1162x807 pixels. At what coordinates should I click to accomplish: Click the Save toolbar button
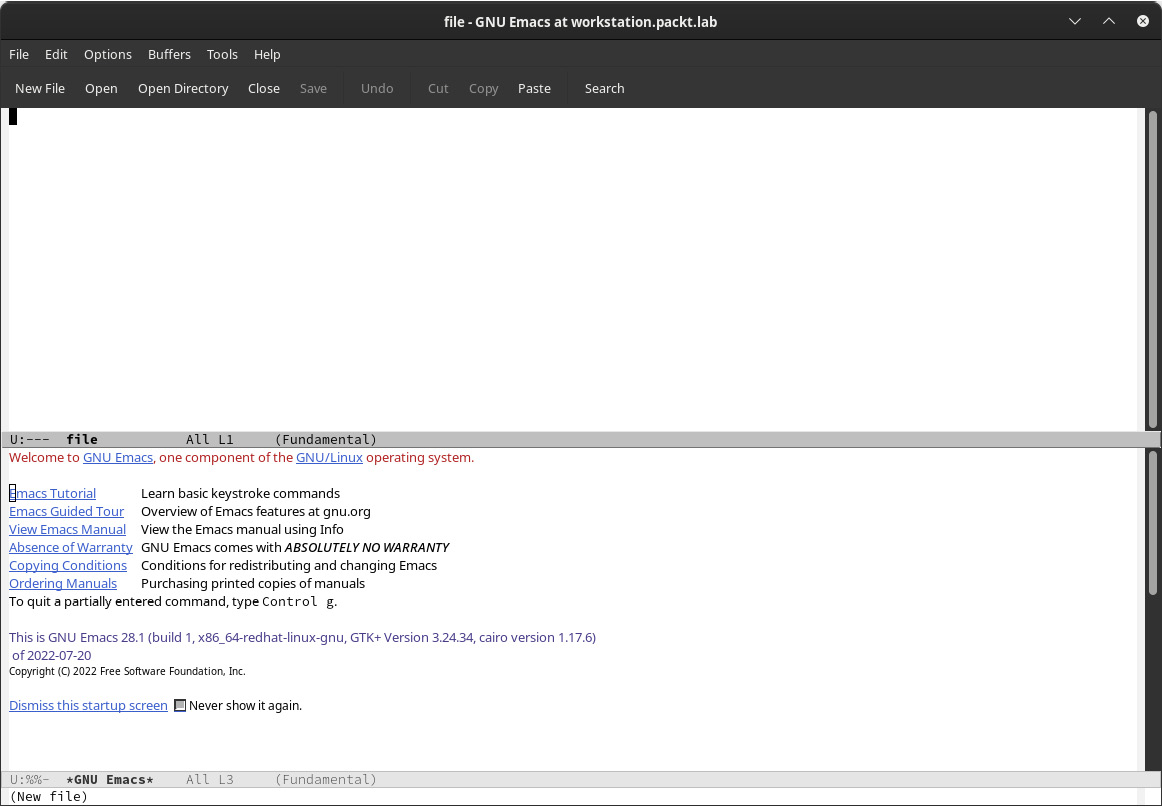click(313, 88)
